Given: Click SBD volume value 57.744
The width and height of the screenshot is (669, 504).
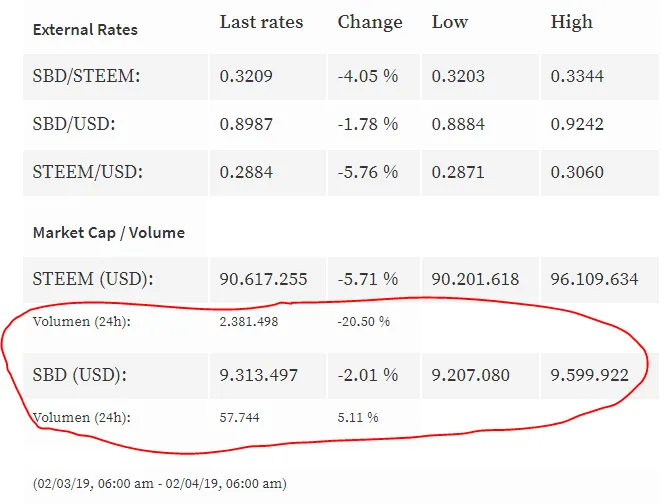Looking at the screenshot, I should click(239, 417).
